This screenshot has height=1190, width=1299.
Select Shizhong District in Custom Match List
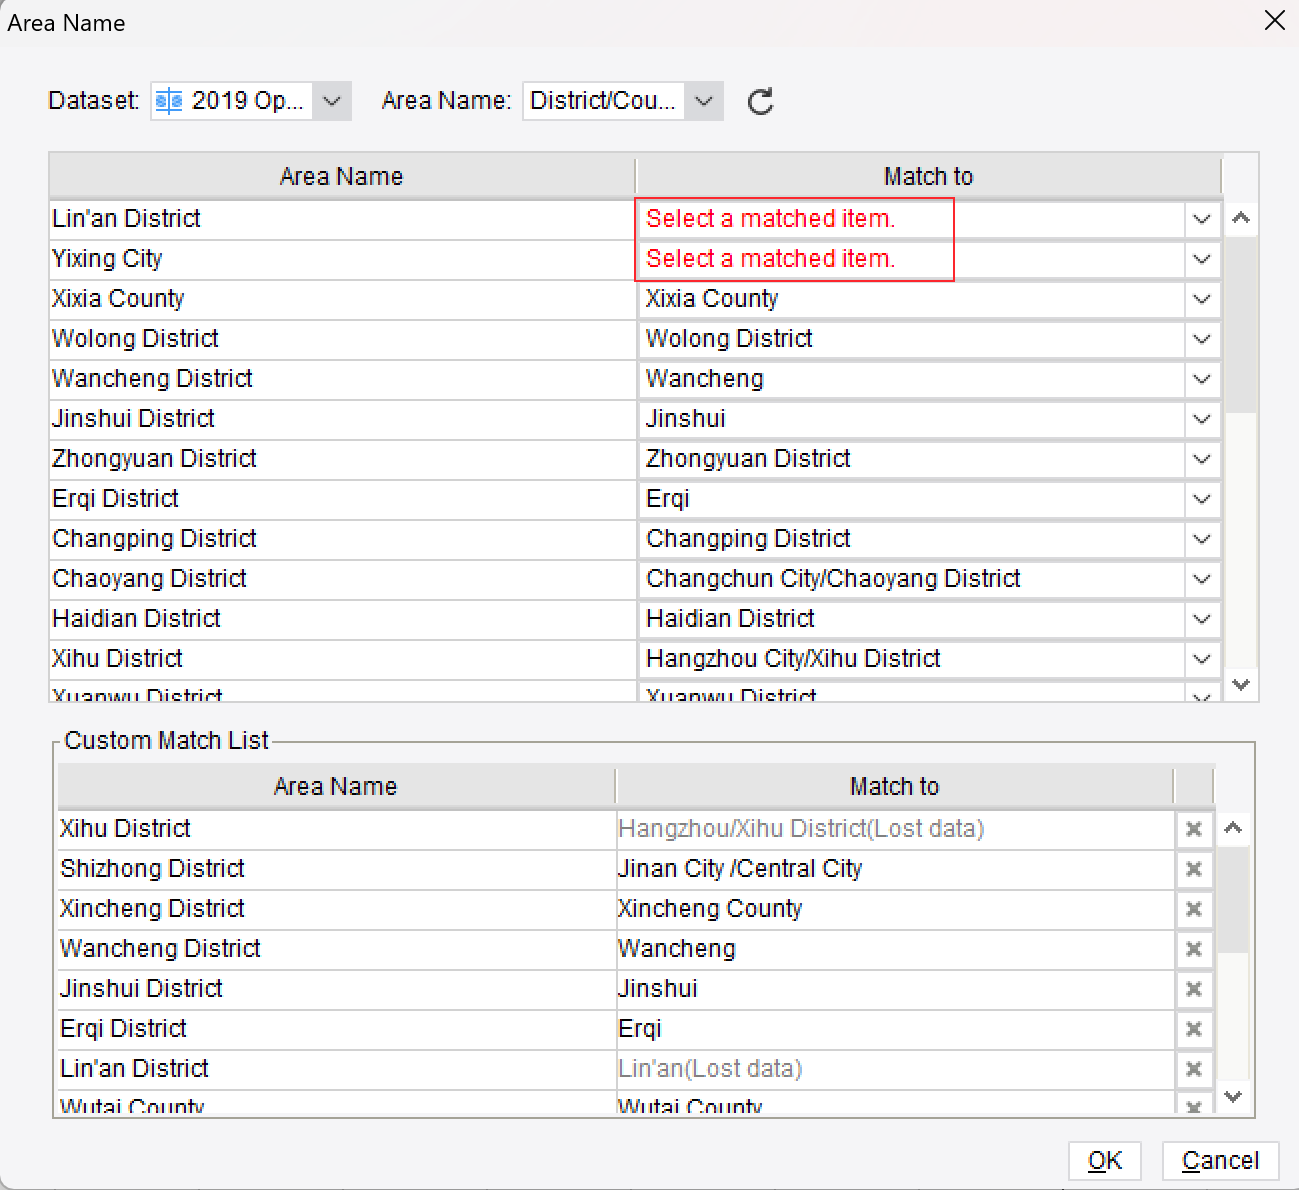tap(336, 869)
